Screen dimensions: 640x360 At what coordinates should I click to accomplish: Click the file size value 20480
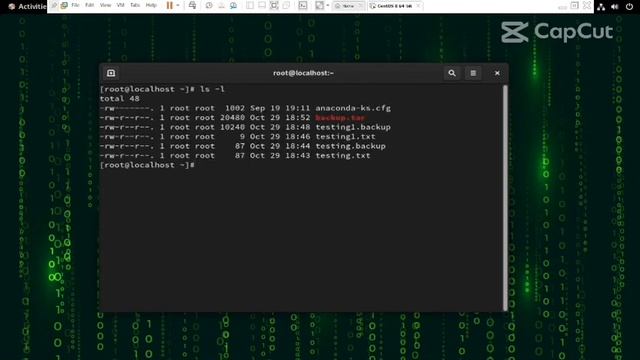(232, 118)
